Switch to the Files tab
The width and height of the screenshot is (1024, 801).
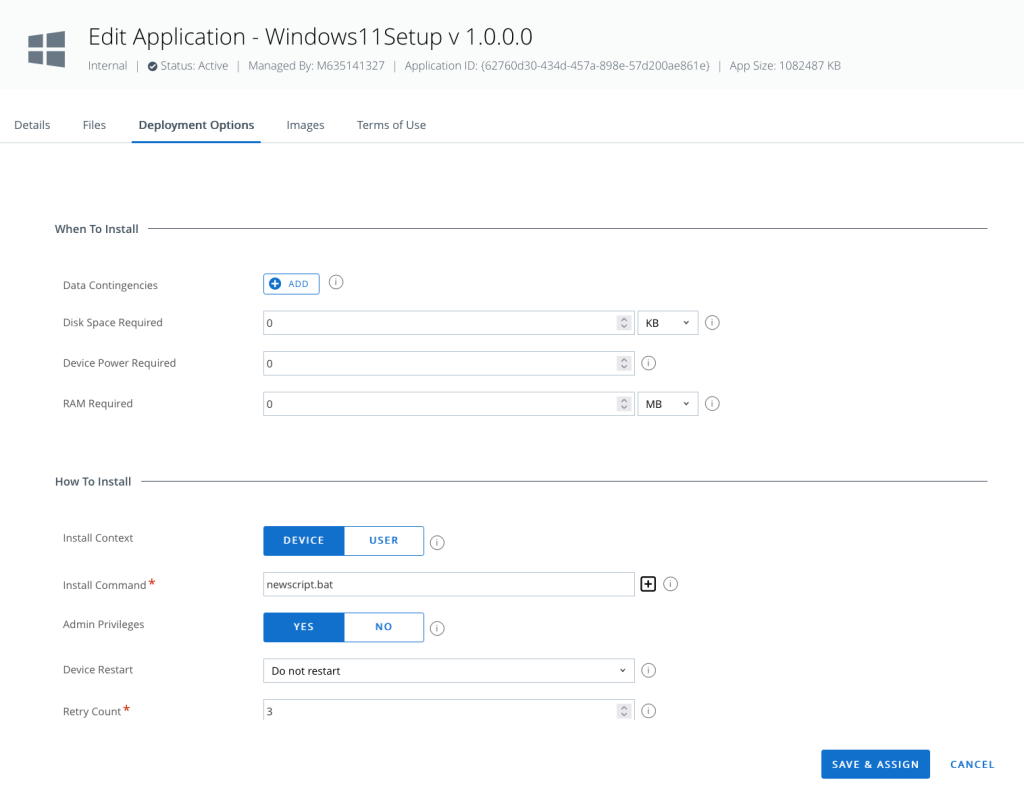pos(94,125)
